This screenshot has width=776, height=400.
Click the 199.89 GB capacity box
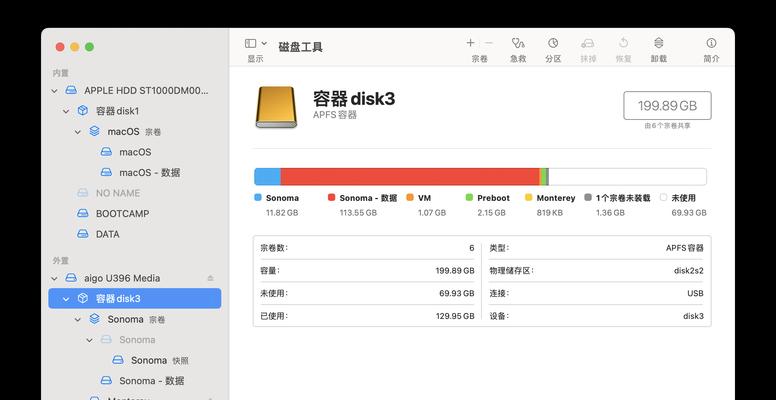(x=667, y=105)
